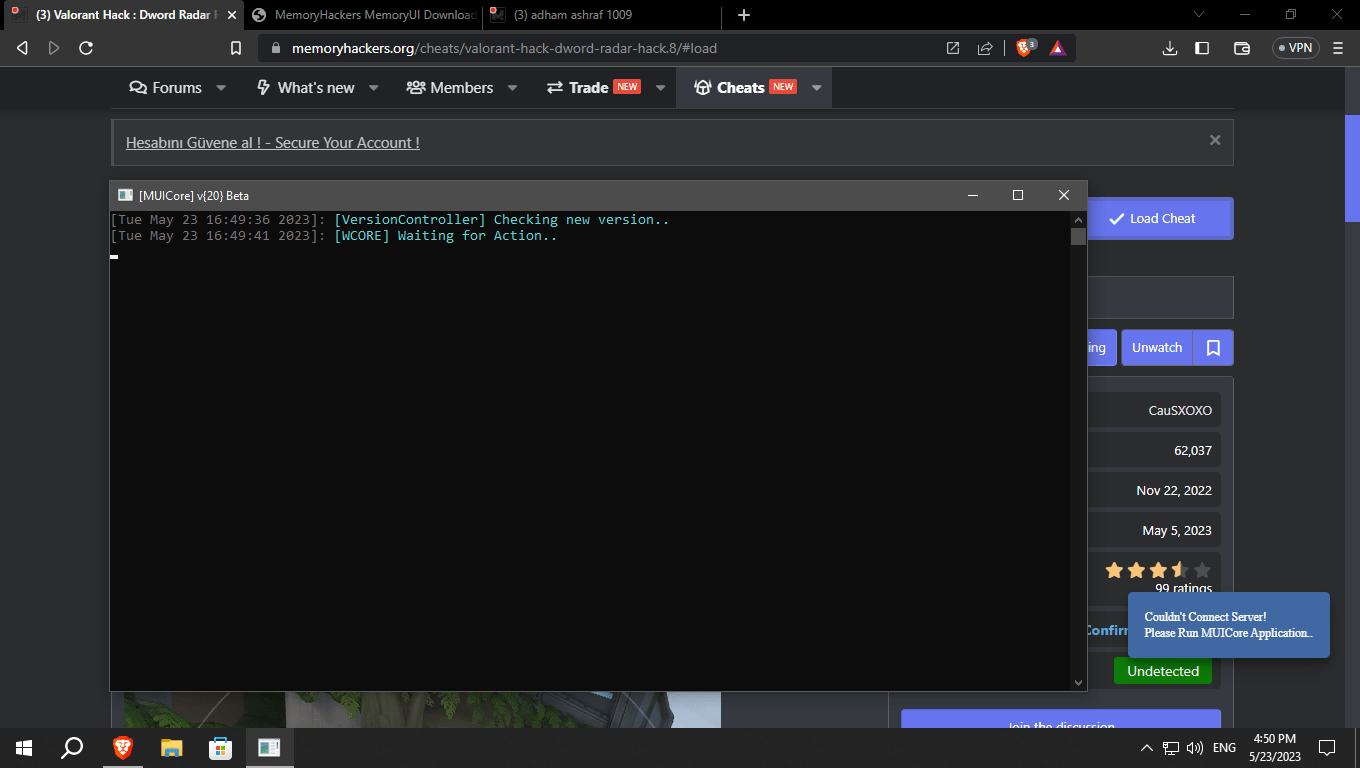Select MUICore console in the taskbar
This screenshot has width=1360, height=768.
tap(269, 748)
